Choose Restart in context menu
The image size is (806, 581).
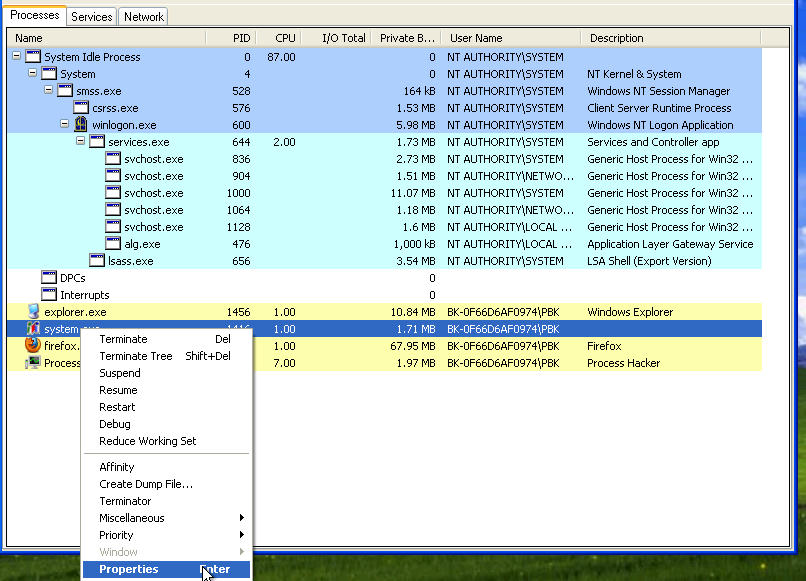(166, 407)
